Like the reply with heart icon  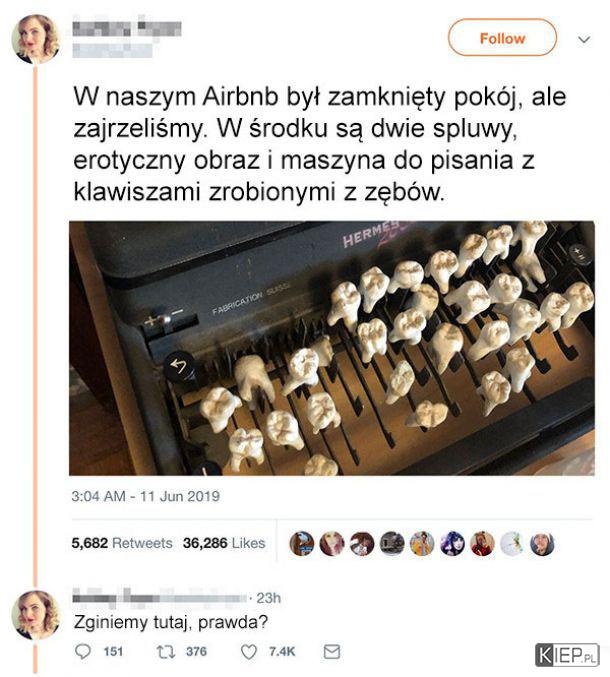coord(249,652)
